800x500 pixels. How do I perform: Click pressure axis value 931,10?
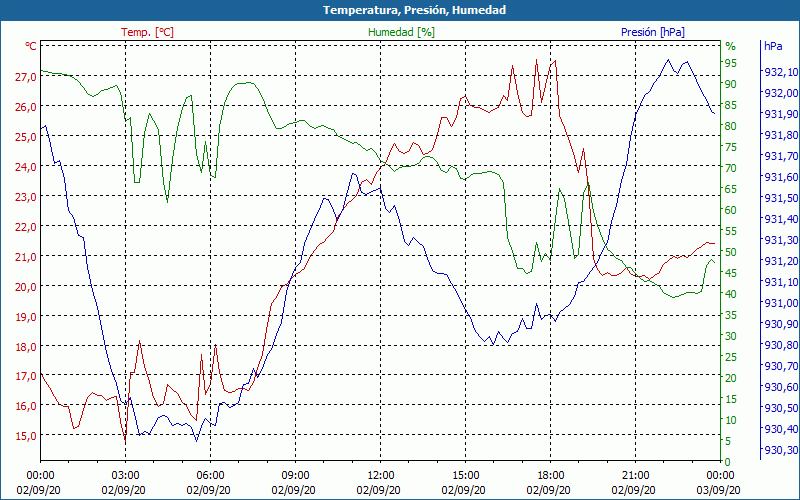[x=781, y=282]
